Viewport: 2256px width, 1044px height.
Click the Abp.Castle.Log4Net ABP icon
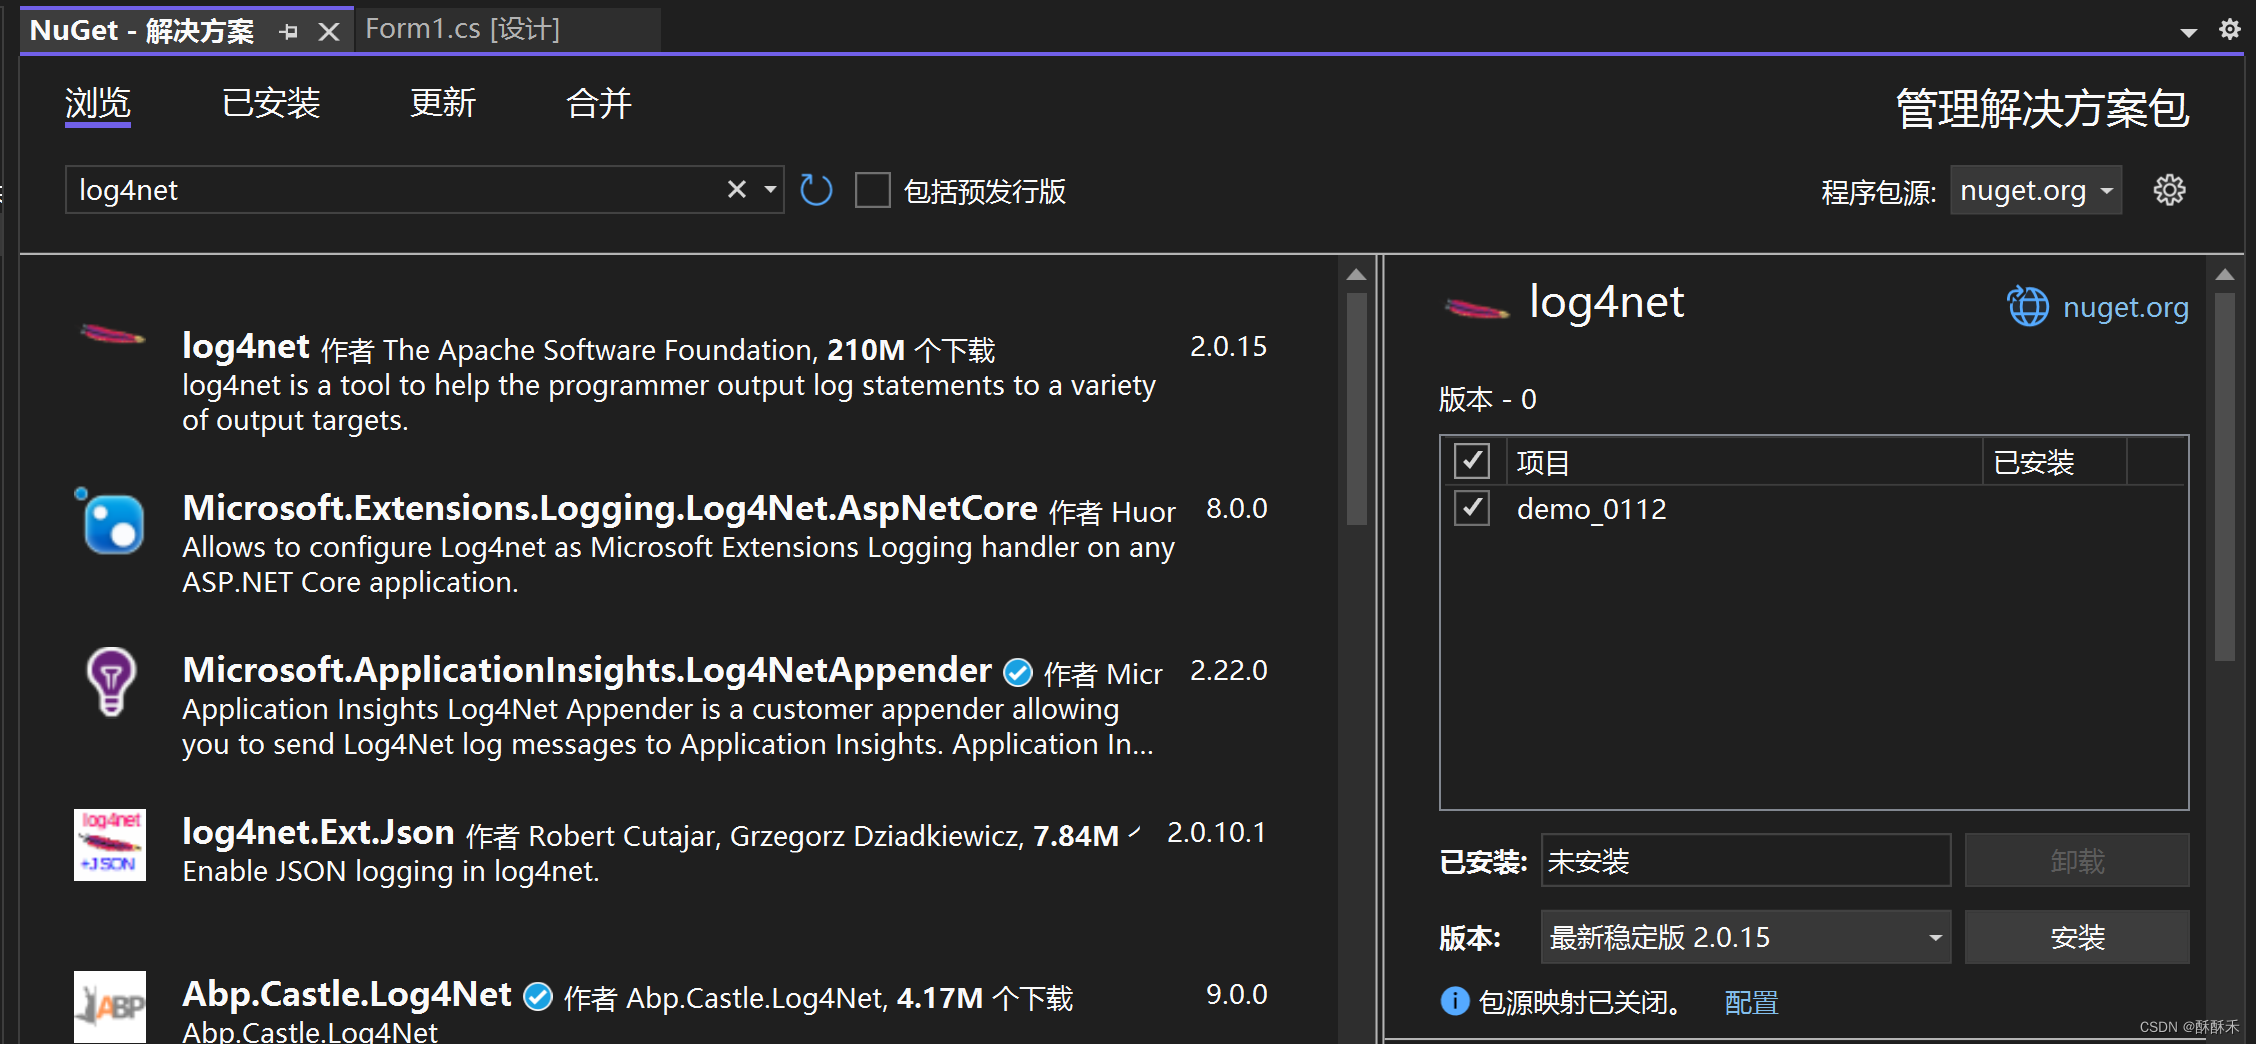[110, 1007]
